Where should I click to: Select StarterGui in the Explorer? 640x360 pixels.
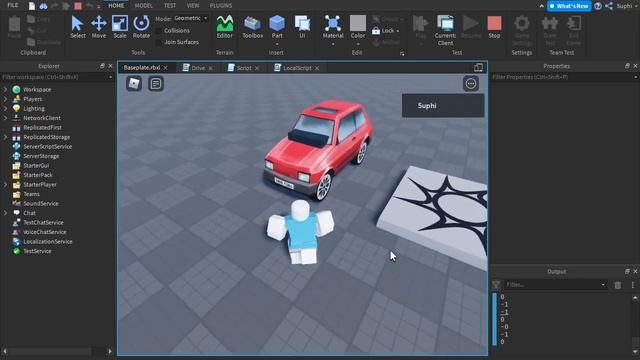[x=36, y=165]
